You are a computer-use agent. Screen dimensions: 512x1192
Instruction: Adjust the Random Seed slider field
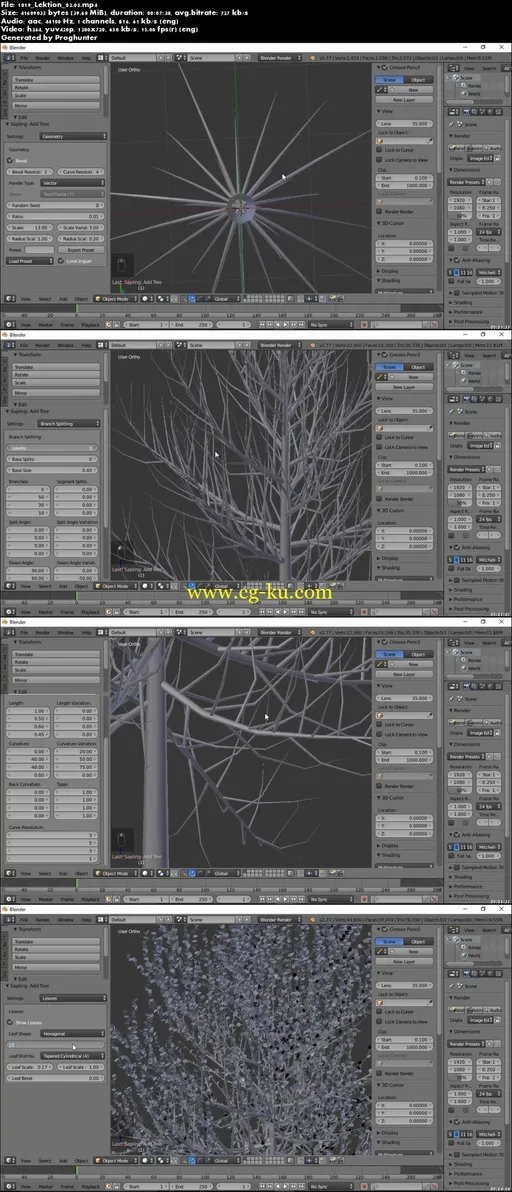(x=55, y=205)
